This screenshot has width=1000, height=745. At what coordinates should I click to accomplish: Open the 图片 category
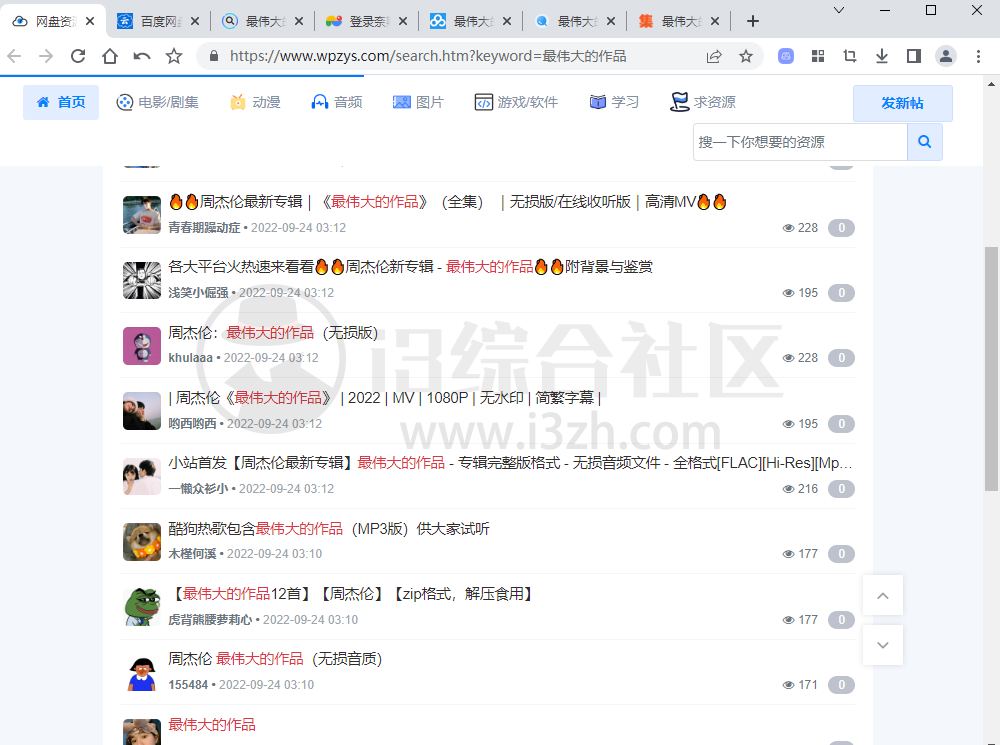[418, 102]
